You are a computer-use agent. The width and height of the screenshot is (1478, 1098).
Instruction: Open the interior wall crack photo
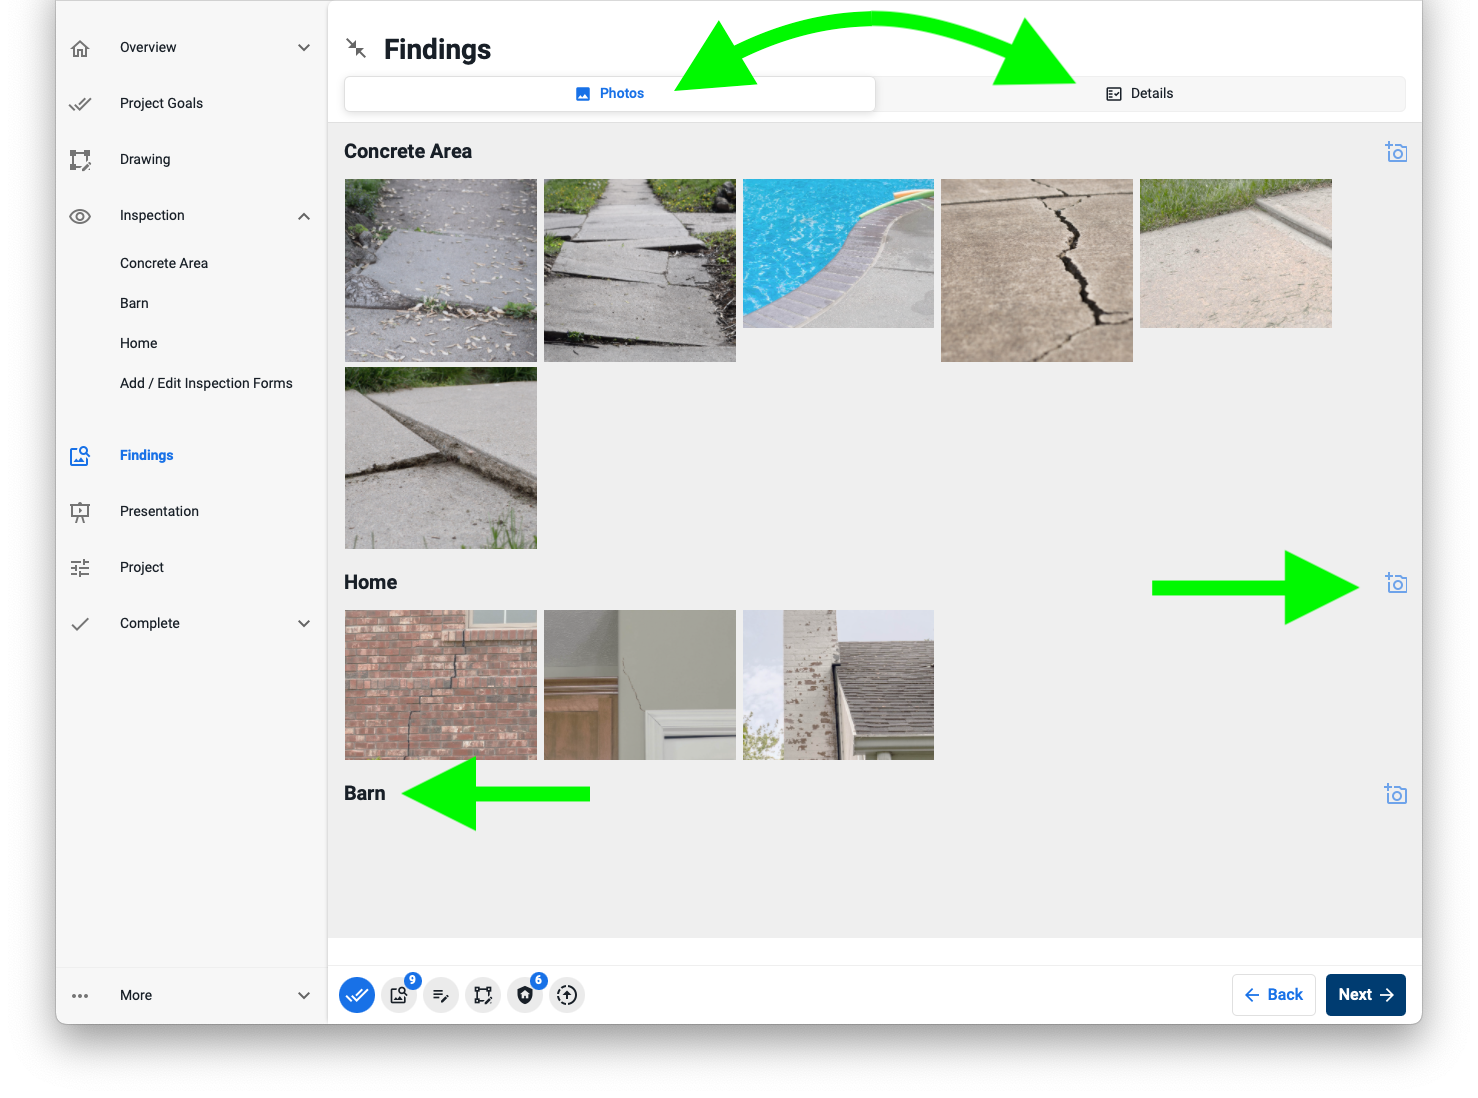tap(640, 685)
